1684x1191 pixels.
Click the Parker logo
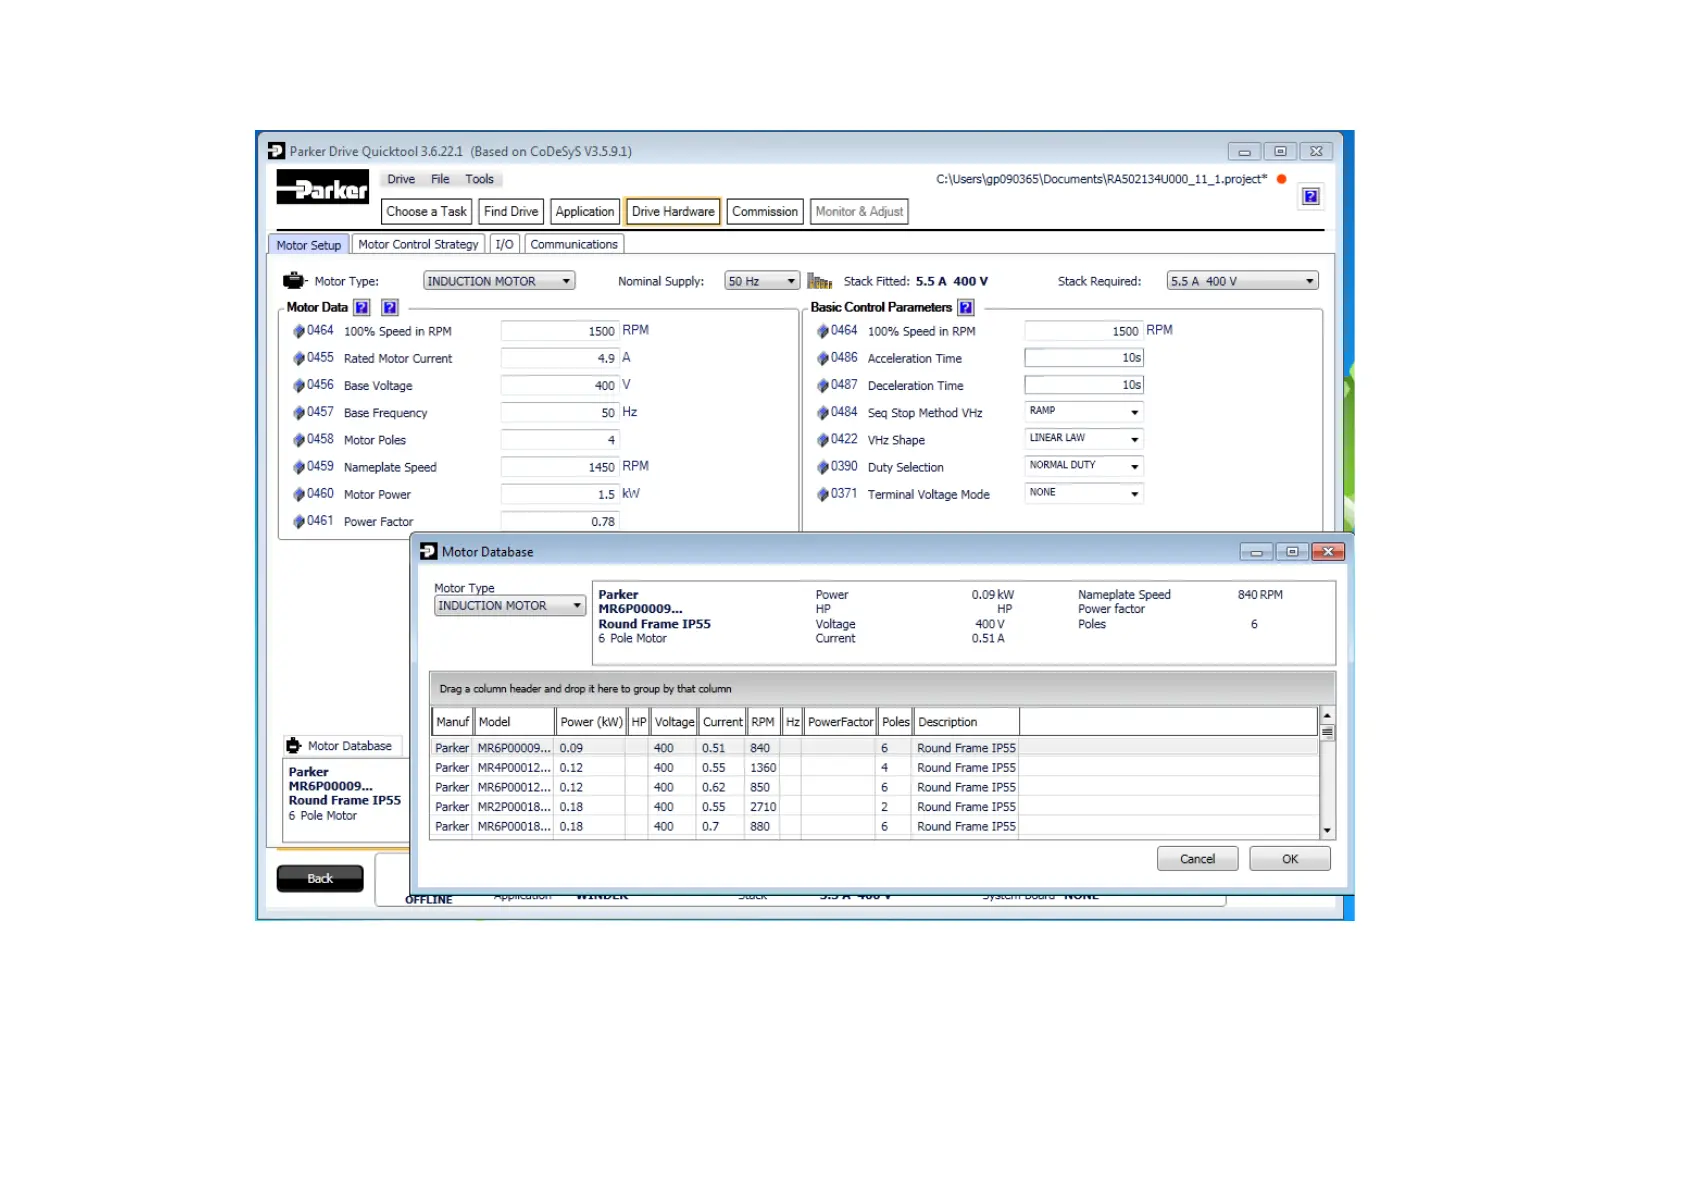pyautogui.click(x=322, y=187)
